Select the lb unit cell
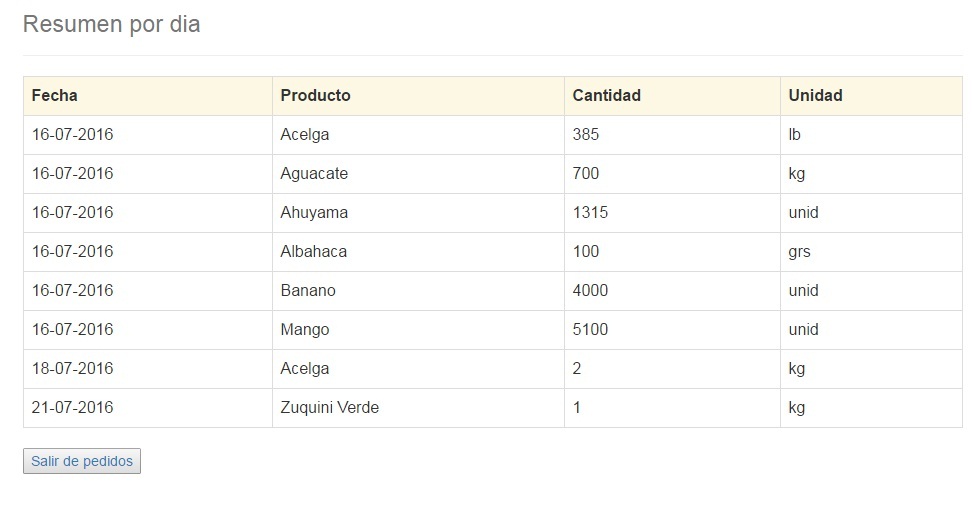Image resolution: width=973 pixels, height=512 pixels. click(871, 135)
